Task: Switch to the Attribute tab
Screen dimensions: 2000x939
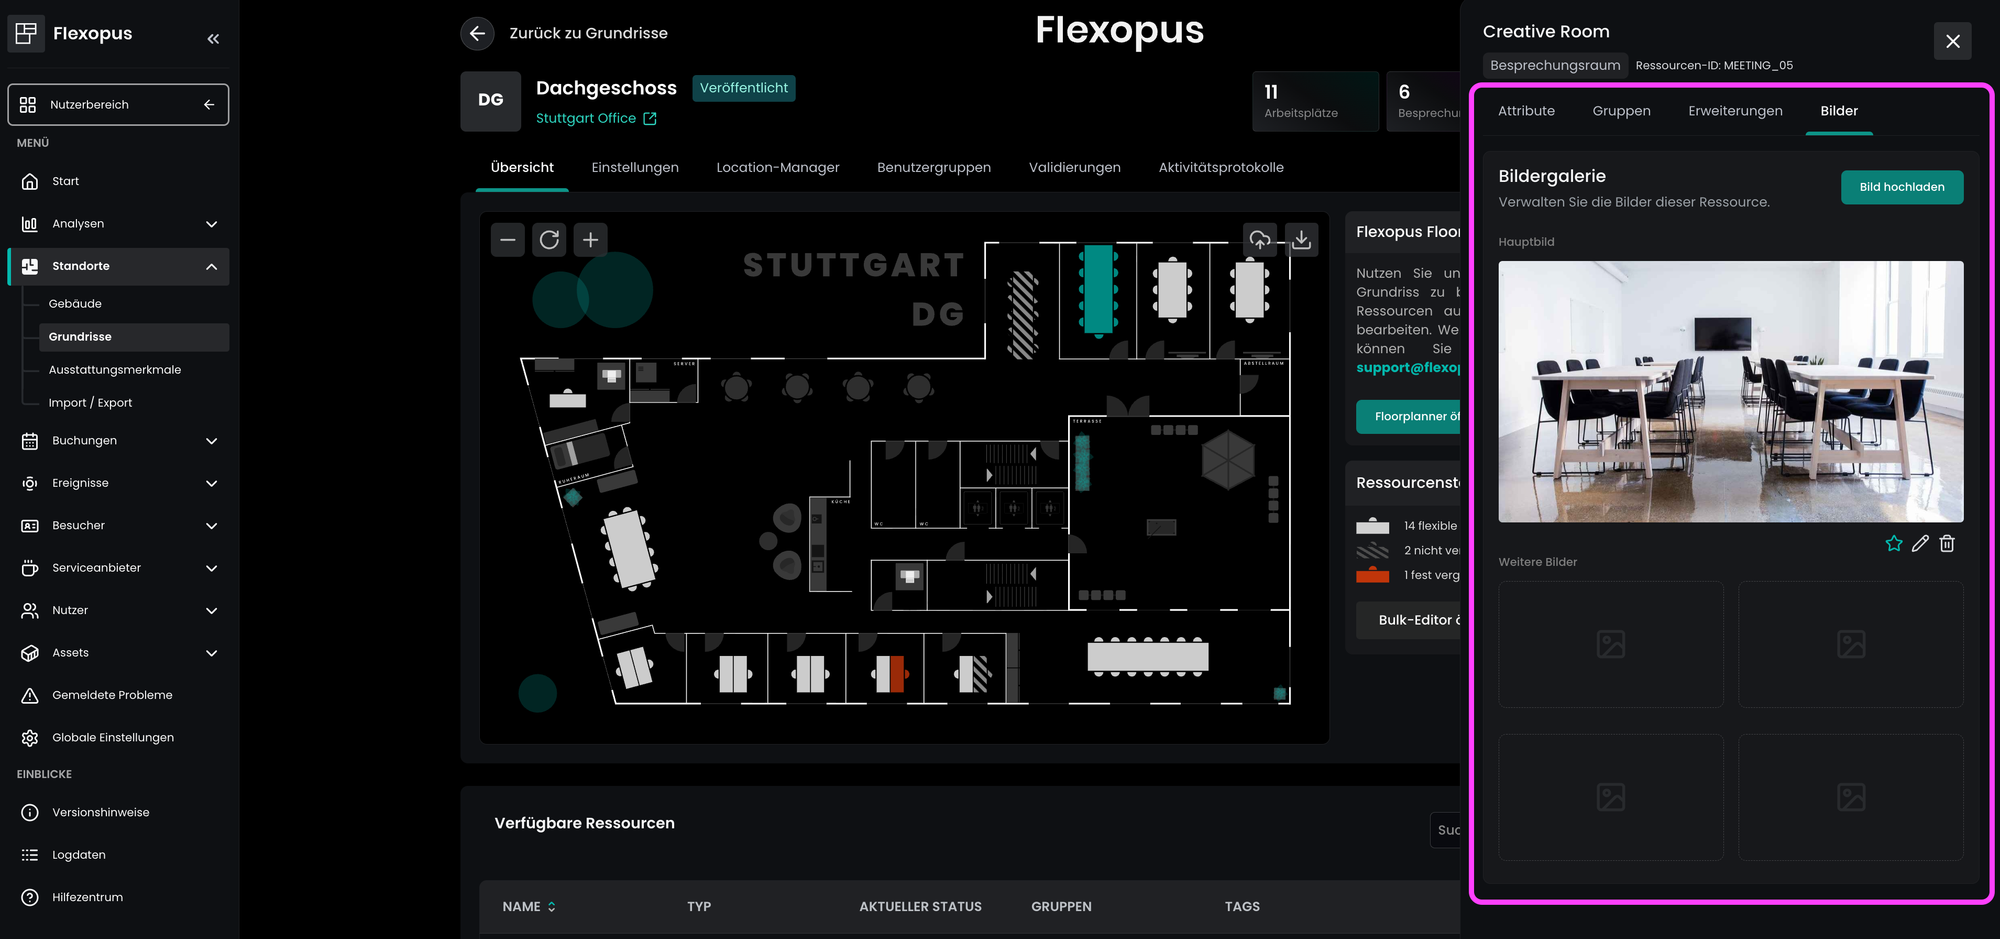Action: click(x=1526, y=111)
